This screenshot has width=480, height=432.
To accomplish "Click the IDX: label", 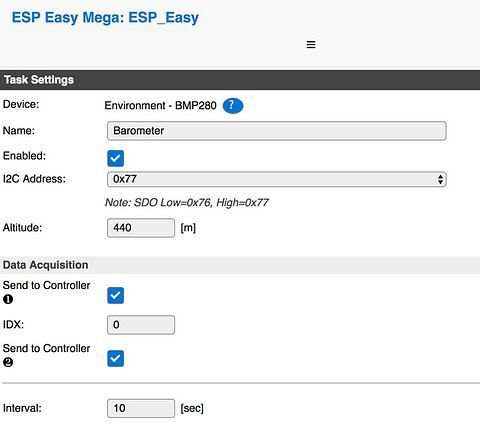I will click(x=13, y=325).
